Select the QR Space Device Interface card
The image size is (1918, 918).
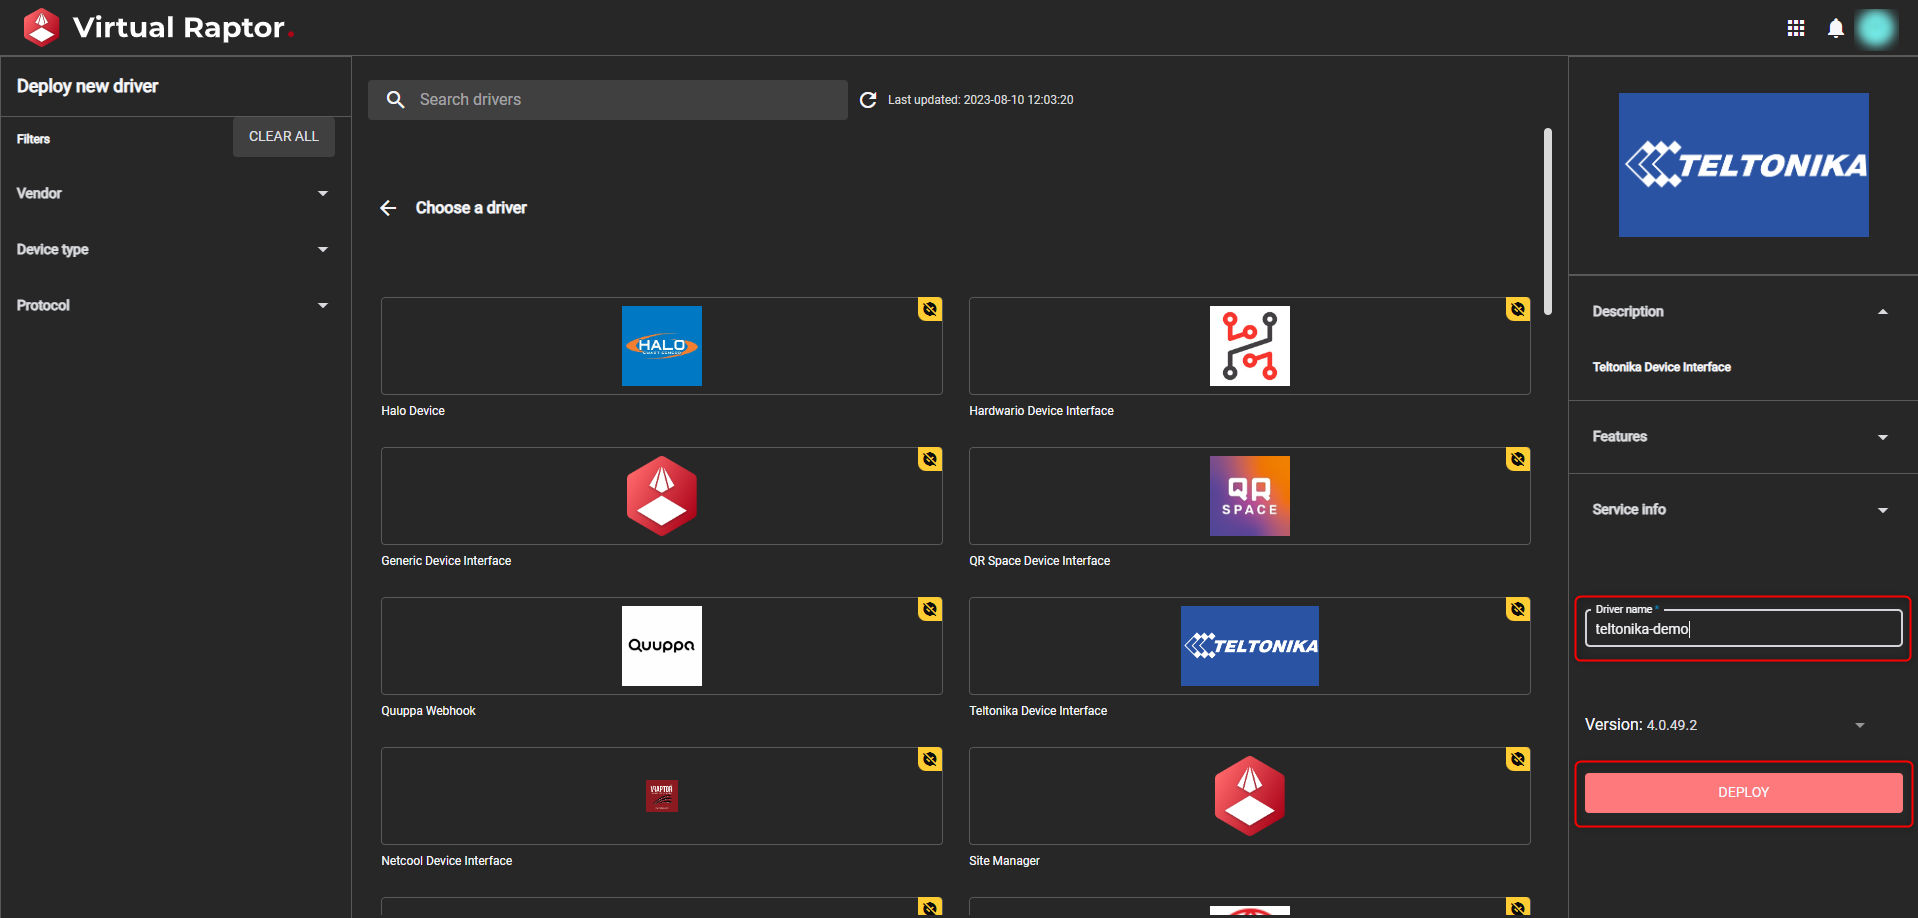[1249, 496]
